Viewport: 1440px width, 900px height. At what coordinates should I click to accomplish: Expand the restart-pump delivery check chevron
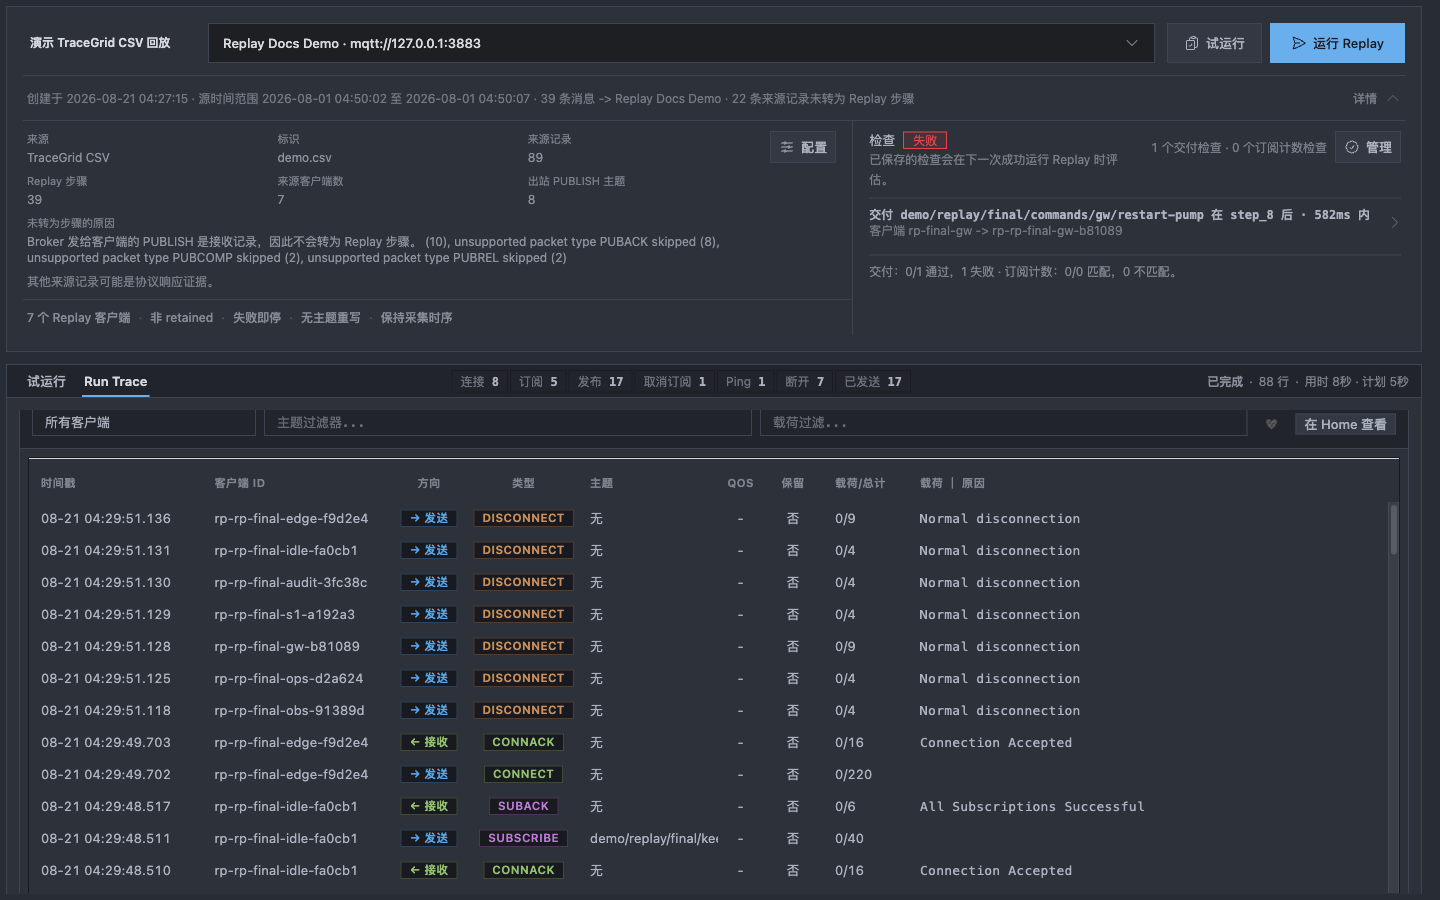point(1394,222)
